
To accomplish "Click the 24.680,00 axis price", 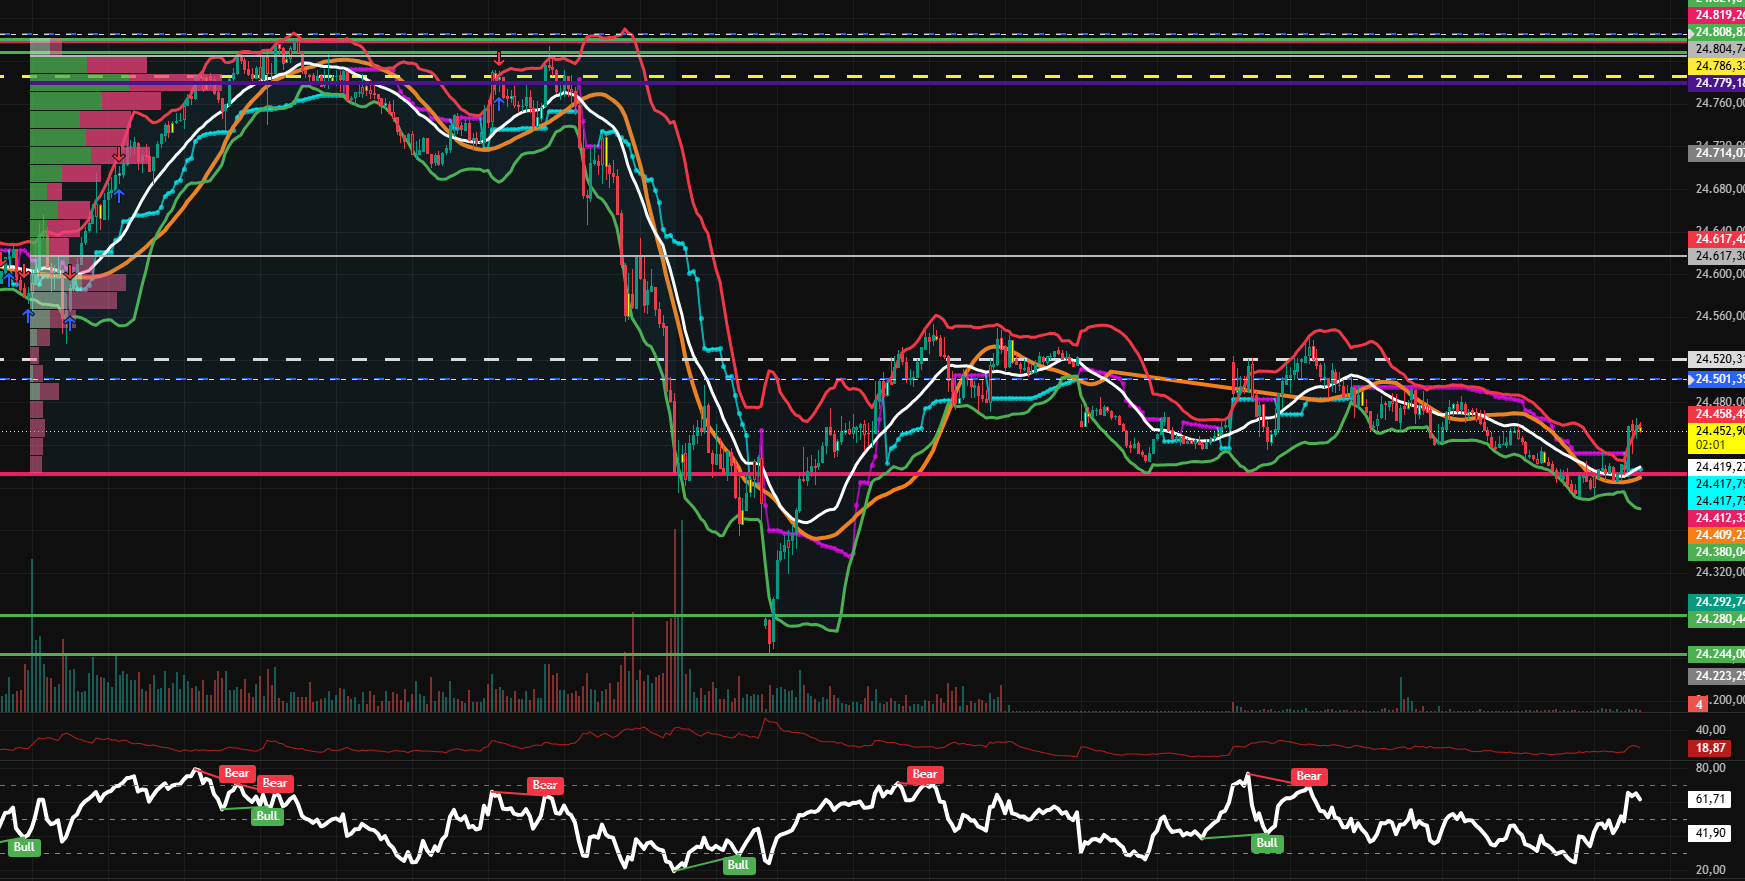I will 1719,189.
